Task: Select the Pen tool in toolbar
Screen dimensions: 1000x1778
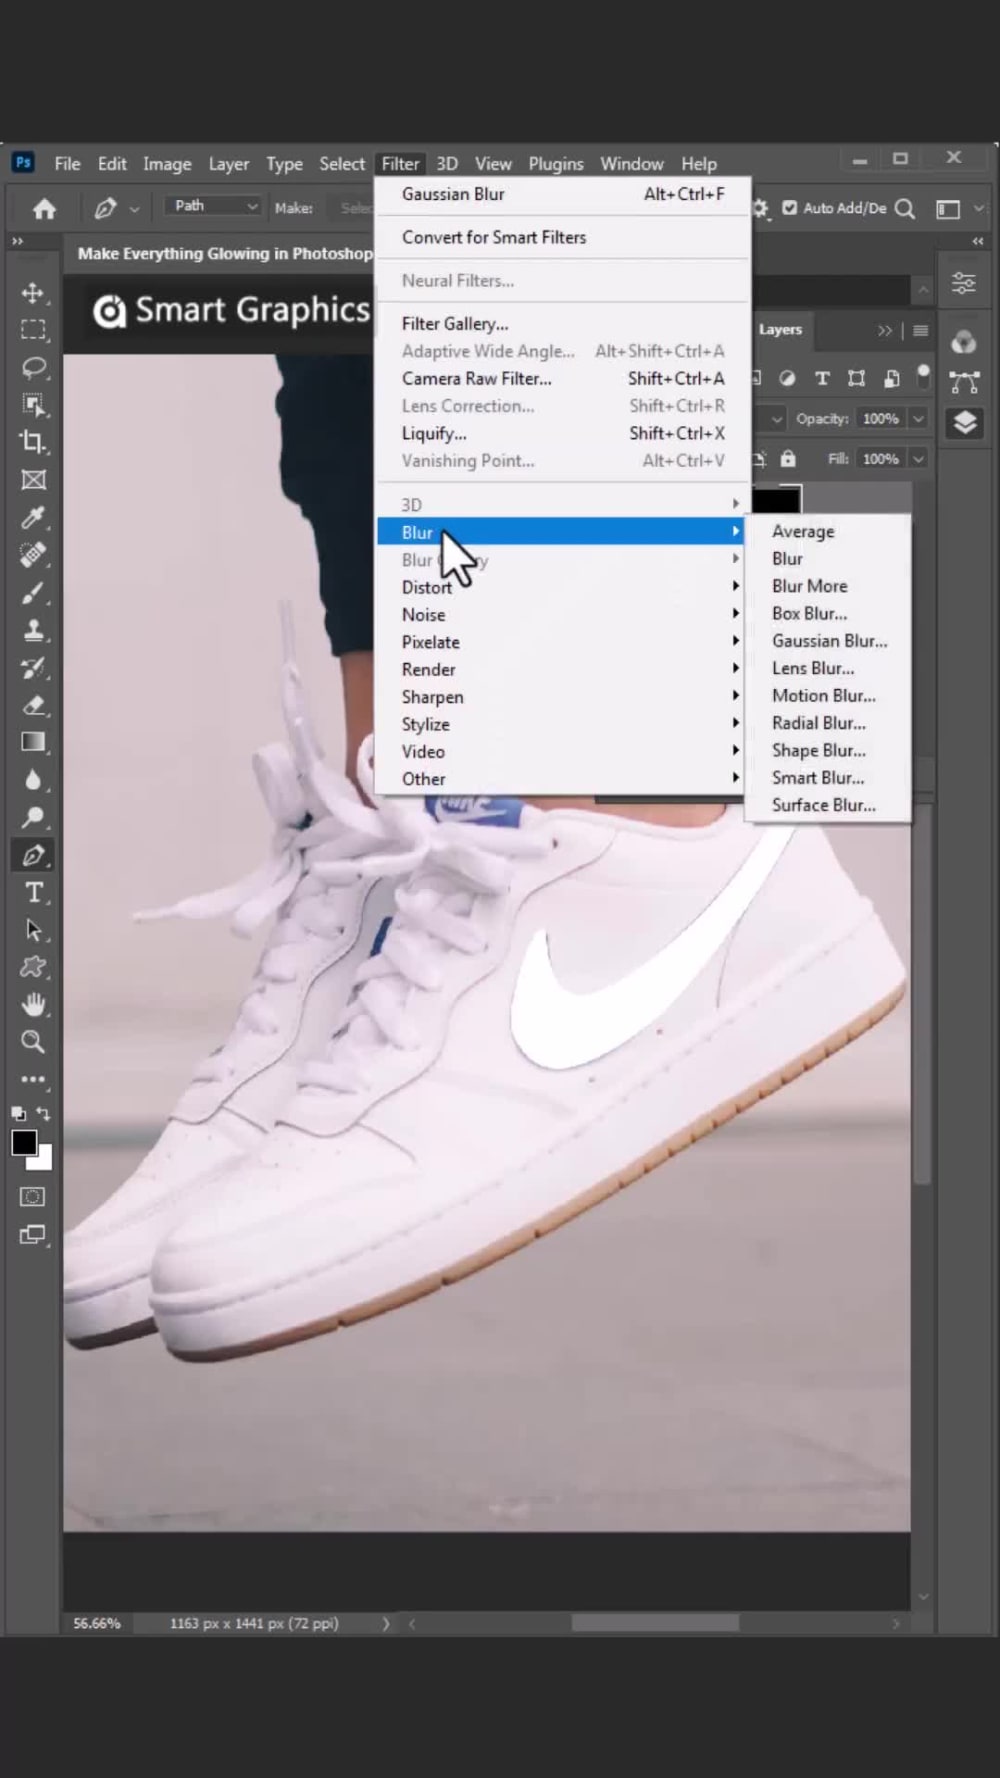Action: 33,855
